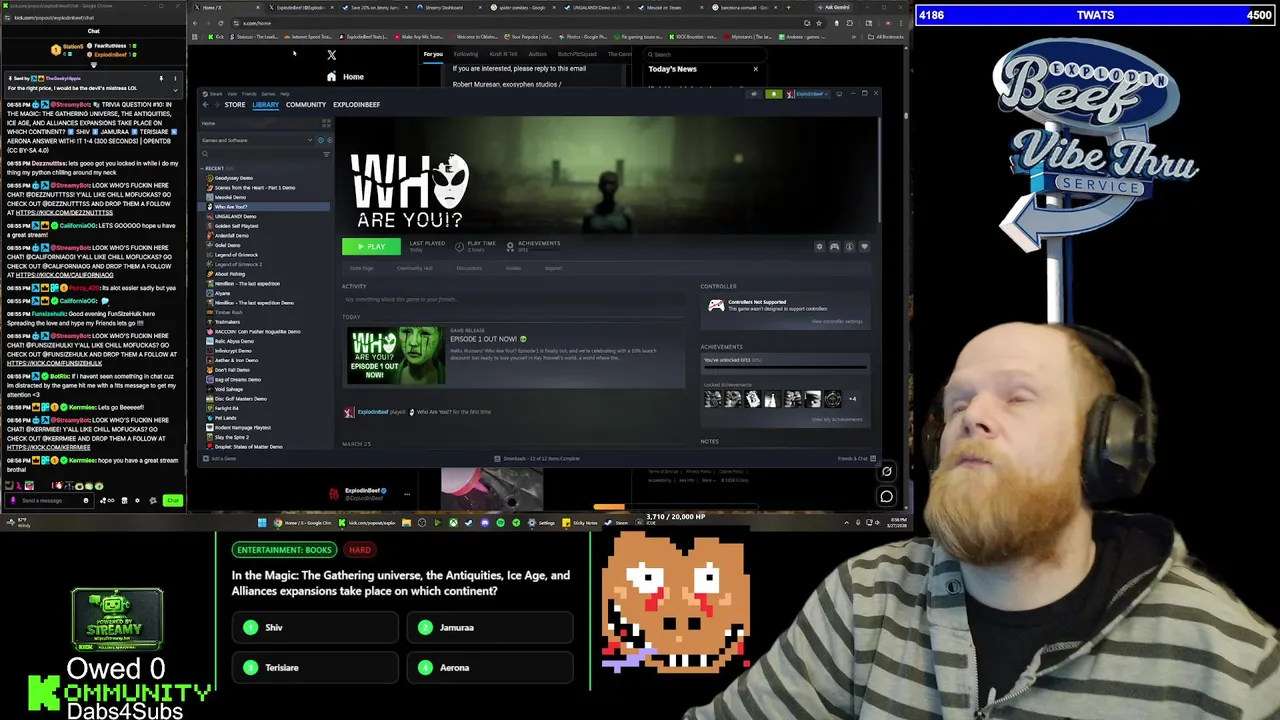
Task: Click the activity 'Say something' input field
Action: 512,299
